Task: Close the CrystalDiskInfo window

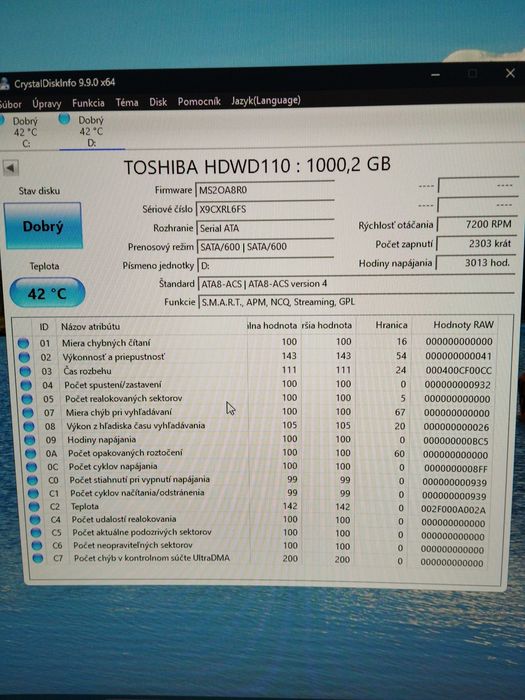Action: tap(510, 73)
